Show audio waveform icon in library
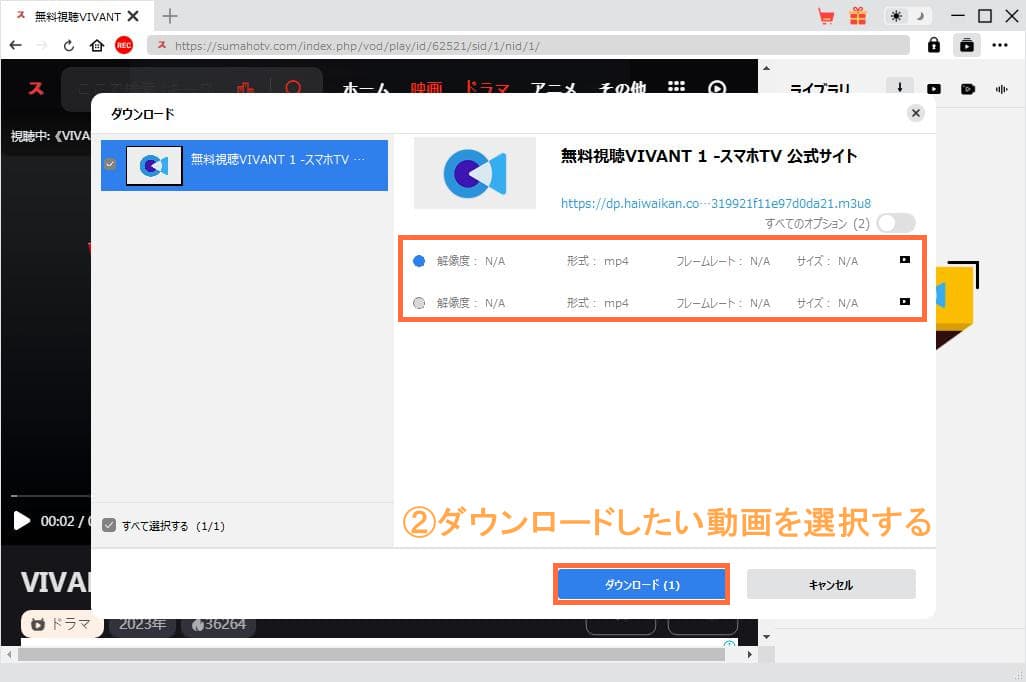The width and height of the screenshot is (1026, 682). 1002,88
